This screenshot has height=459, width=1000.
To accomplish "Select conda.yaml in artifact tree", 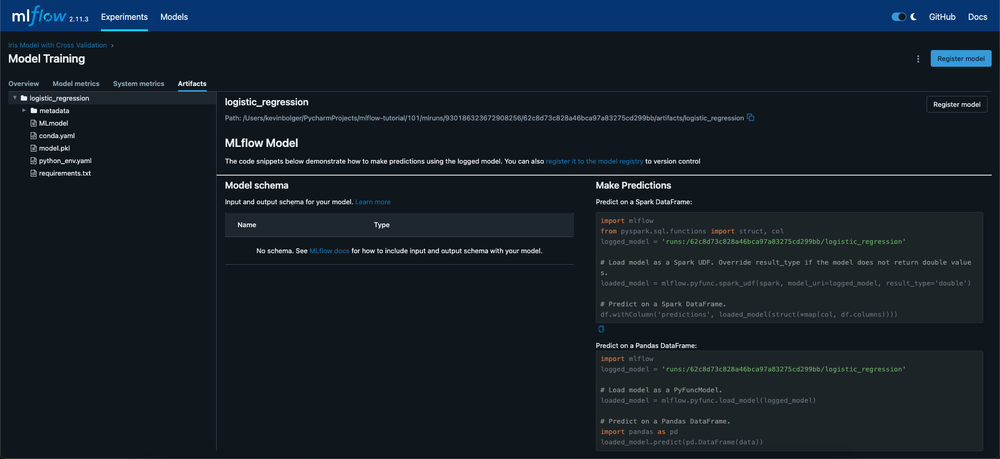I will click(57, 136).
